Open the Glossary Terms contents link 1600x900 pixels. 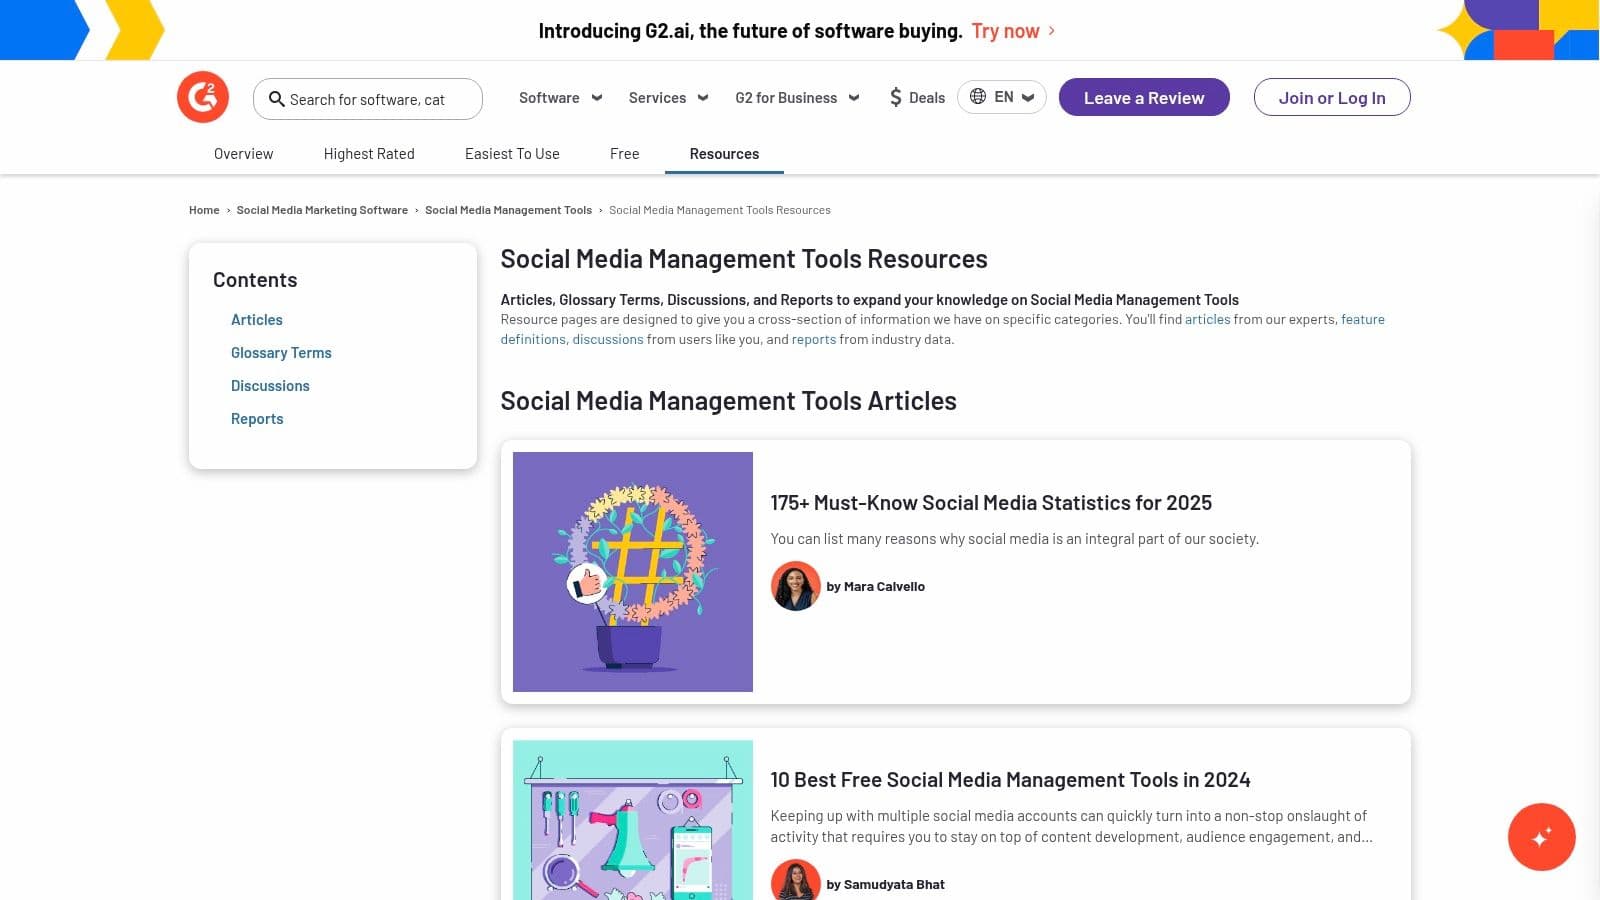point(281,352)
